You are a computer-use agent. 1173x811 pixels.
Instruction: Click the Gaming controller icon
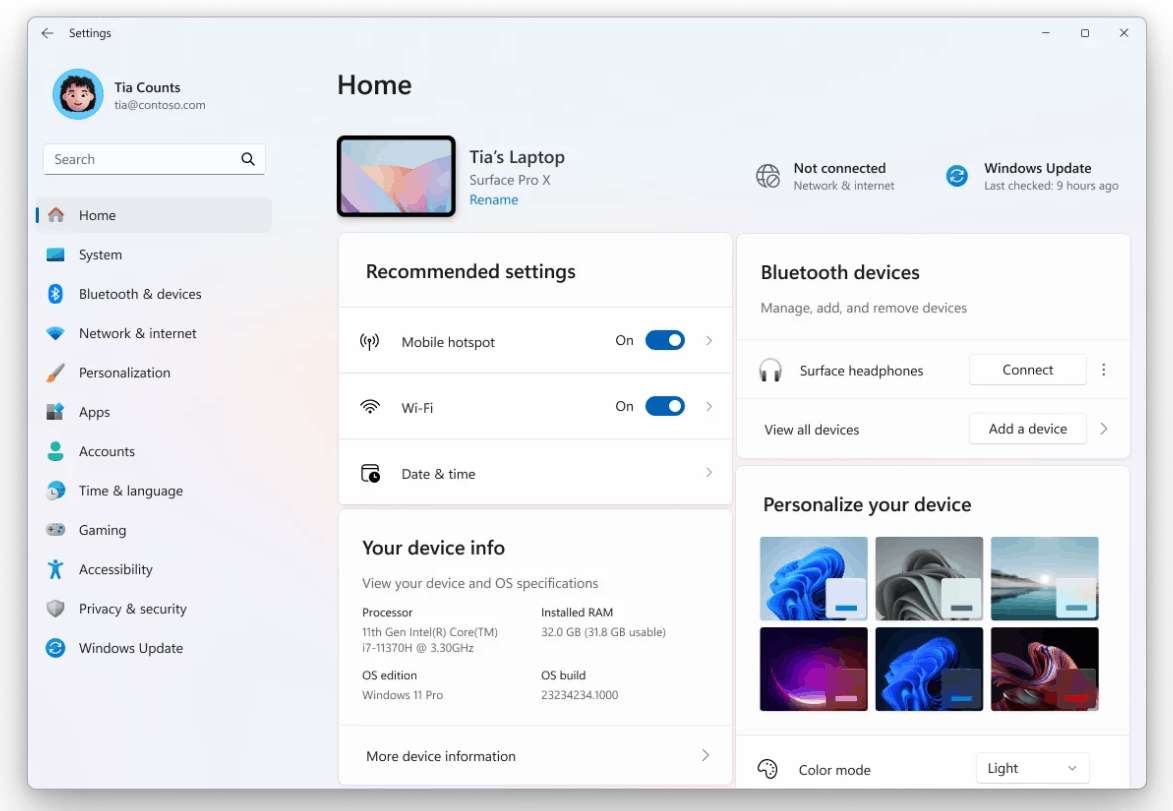click(56, 530)
